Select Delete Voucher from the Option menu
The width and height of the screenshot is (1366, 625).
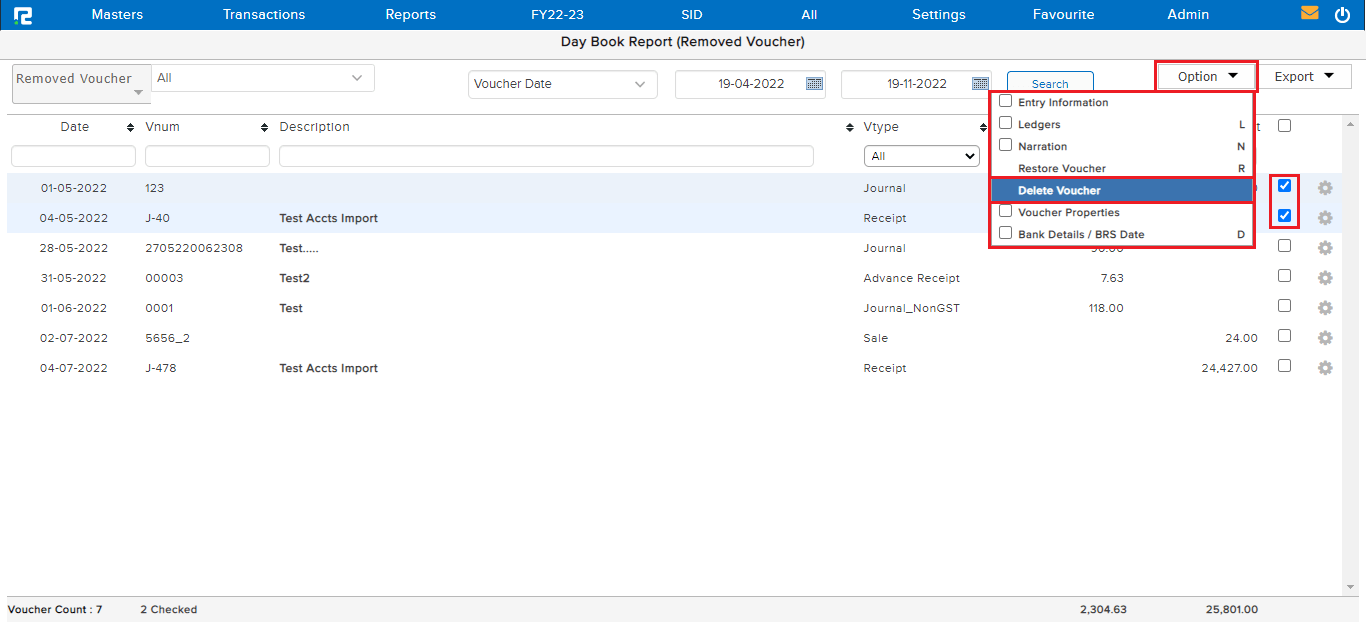[x=1120, y=191]
